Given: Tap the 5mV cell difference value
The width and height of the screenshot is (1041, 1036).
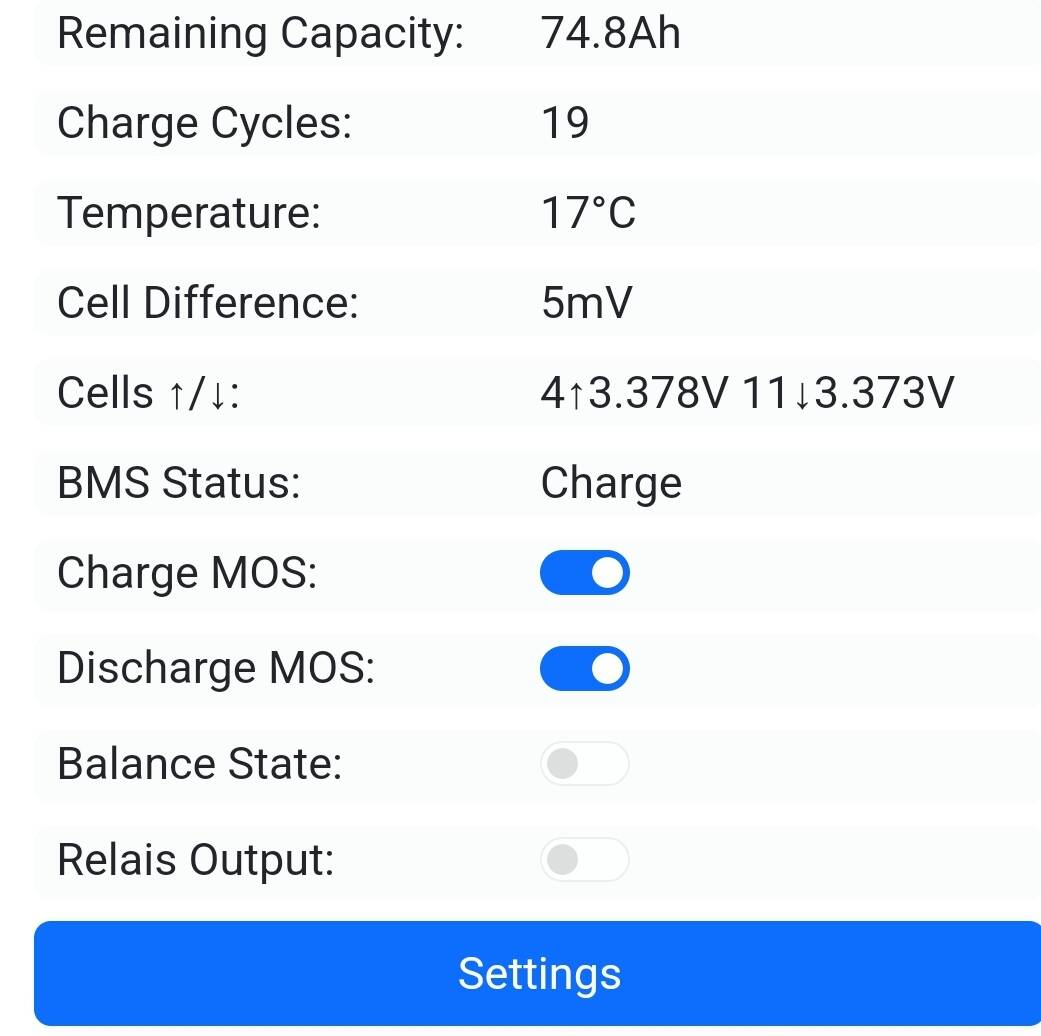Looking at the screenshot, I should 587,303.
